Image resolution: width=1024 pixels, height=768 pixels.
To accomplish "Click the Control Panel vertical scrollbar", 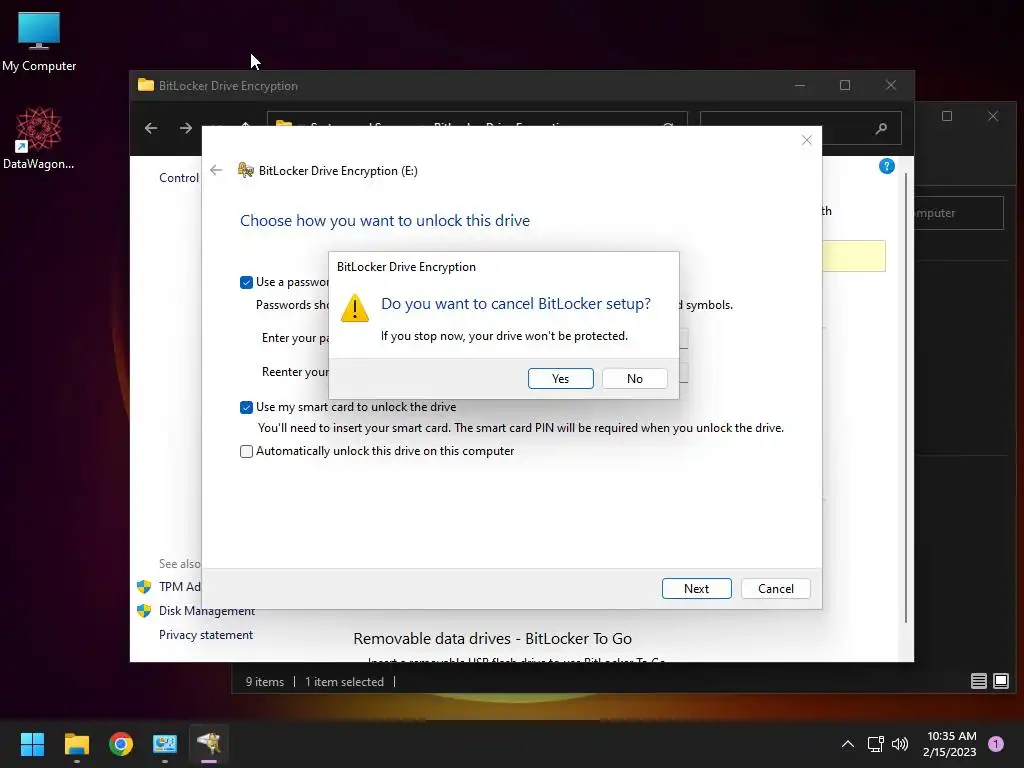I will 905,397.
